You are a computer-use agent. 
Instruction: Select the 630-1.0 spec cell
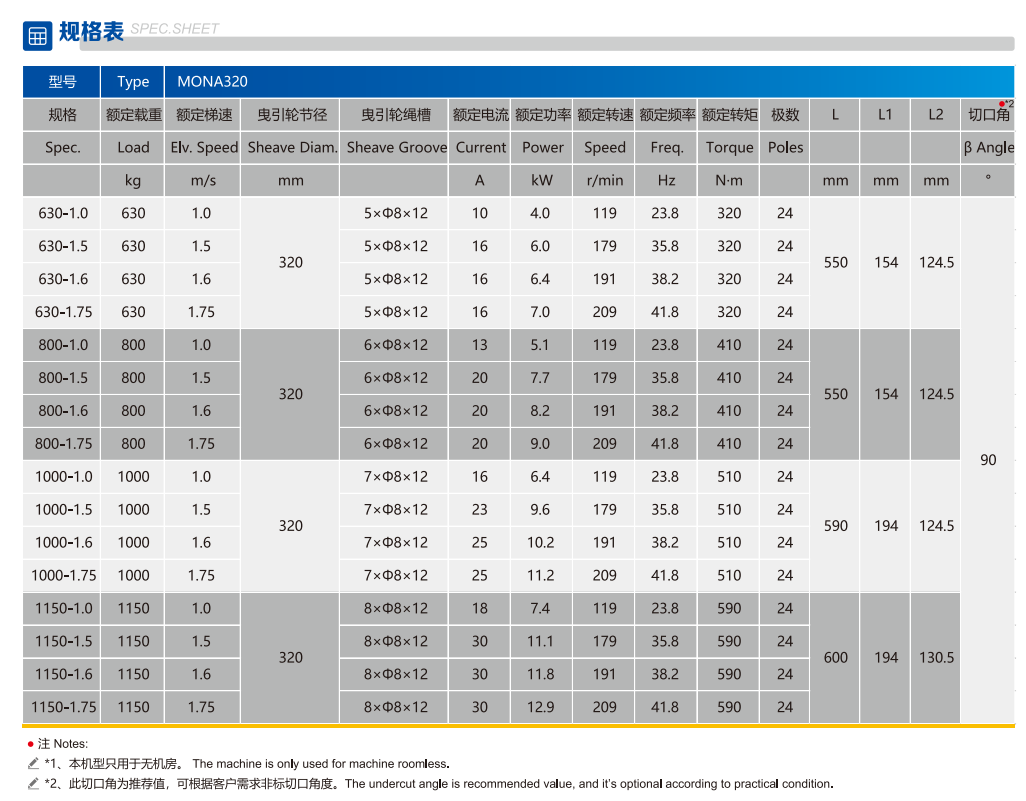63,213
